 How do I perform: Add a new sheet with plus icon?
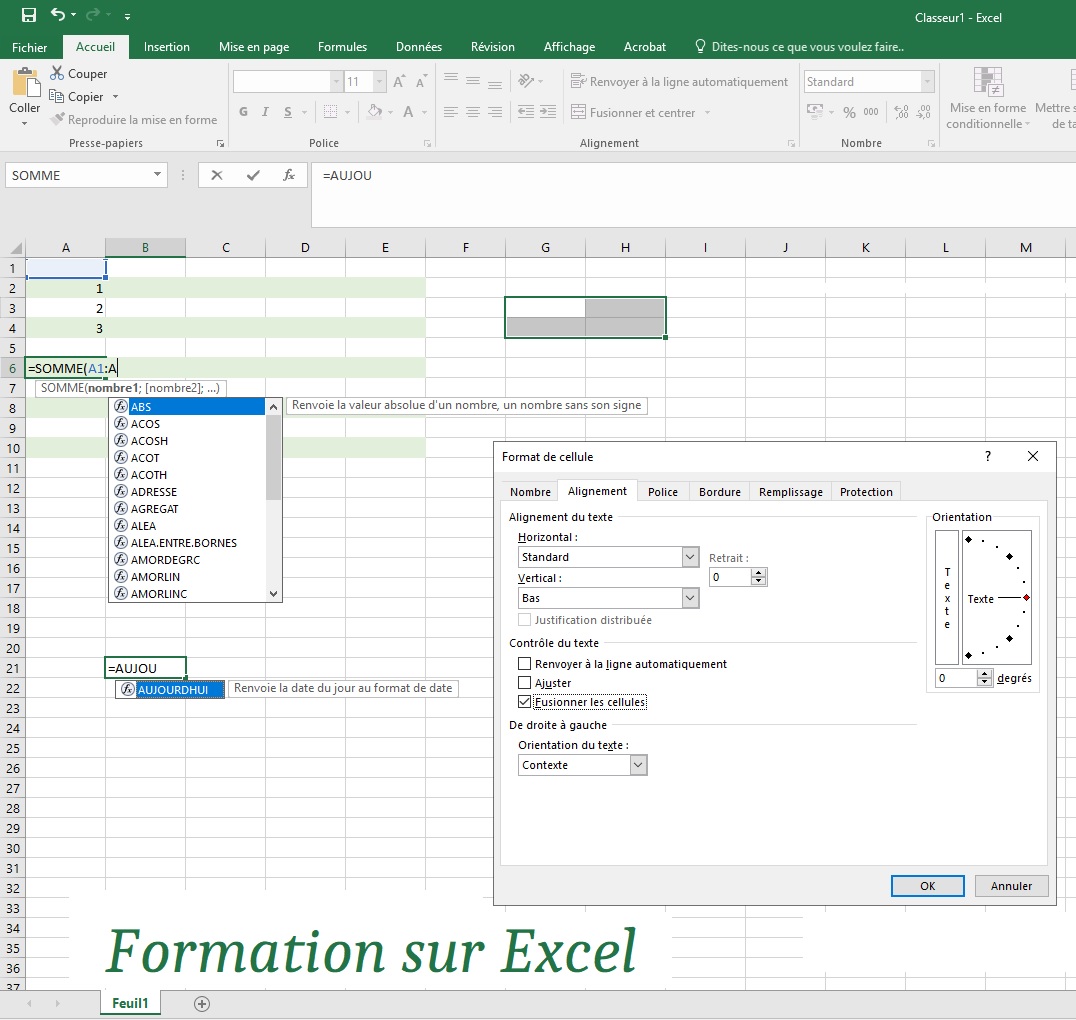(x=202, y=1003)
